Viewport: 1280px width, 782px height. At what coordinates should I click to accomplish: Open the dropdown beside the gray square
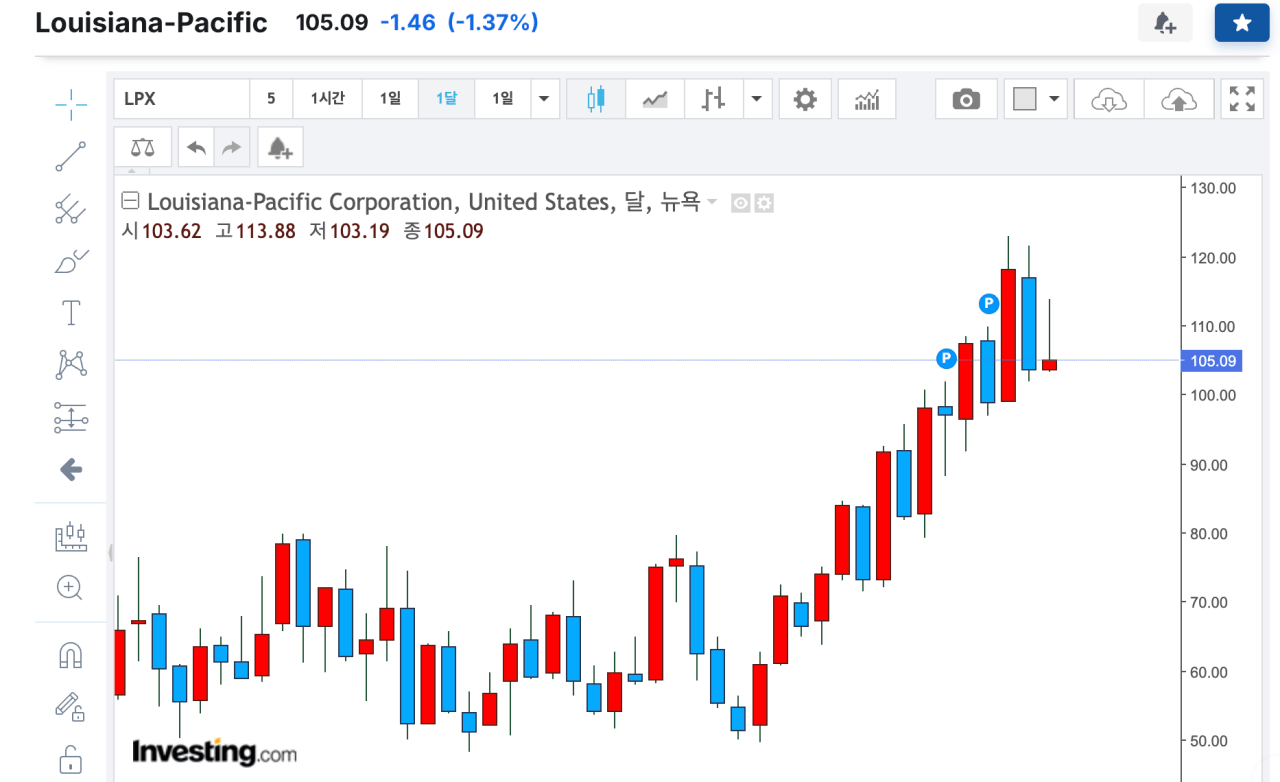pyautogui.click(x=1054, y=99)
